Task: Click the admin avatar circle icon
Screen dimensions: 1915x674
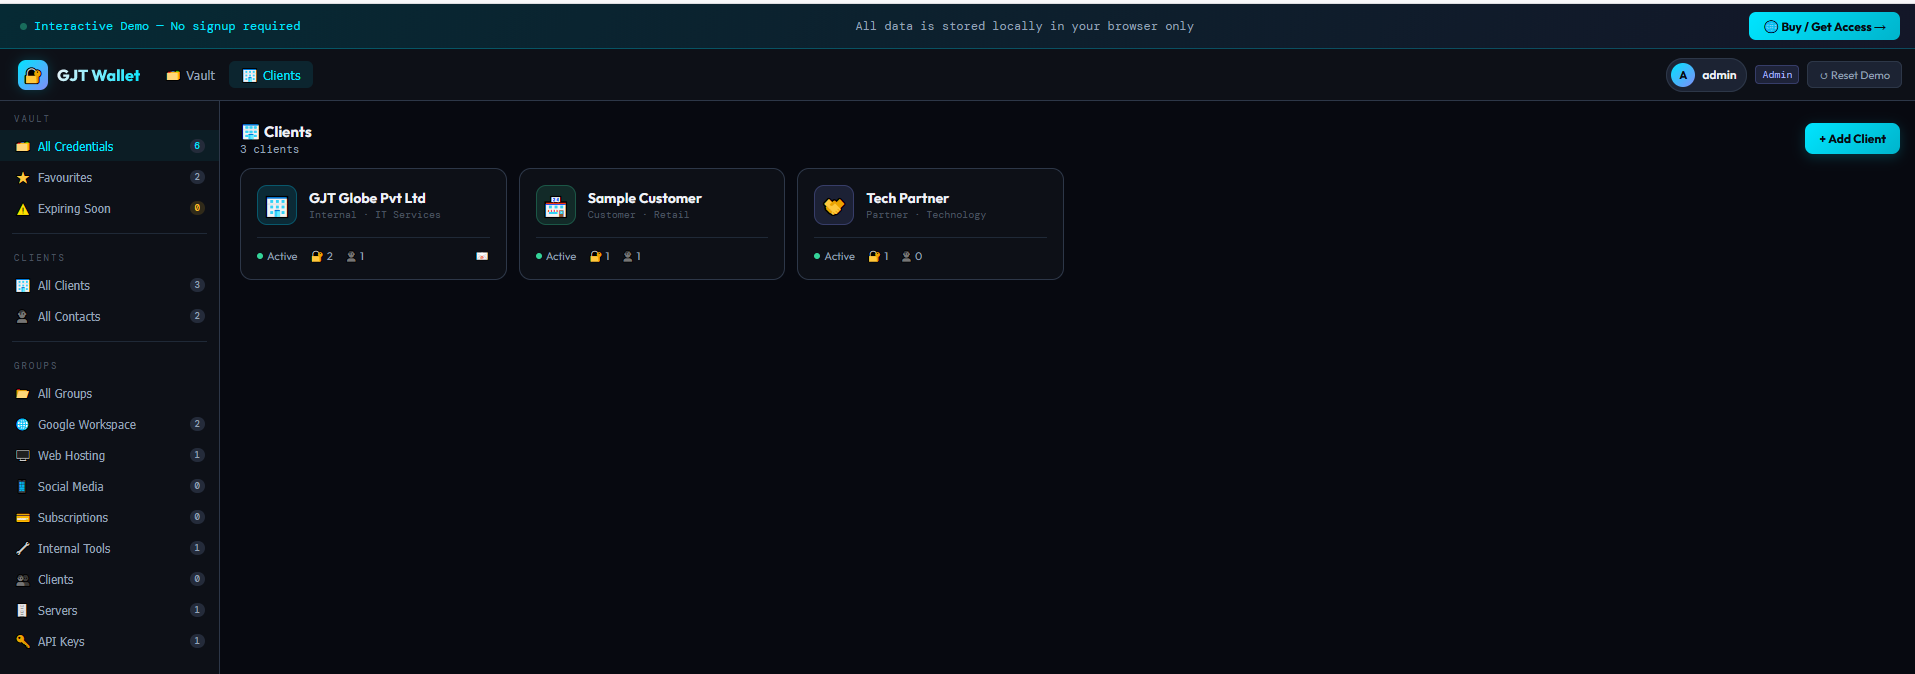Action: [x=1683, y=75]
